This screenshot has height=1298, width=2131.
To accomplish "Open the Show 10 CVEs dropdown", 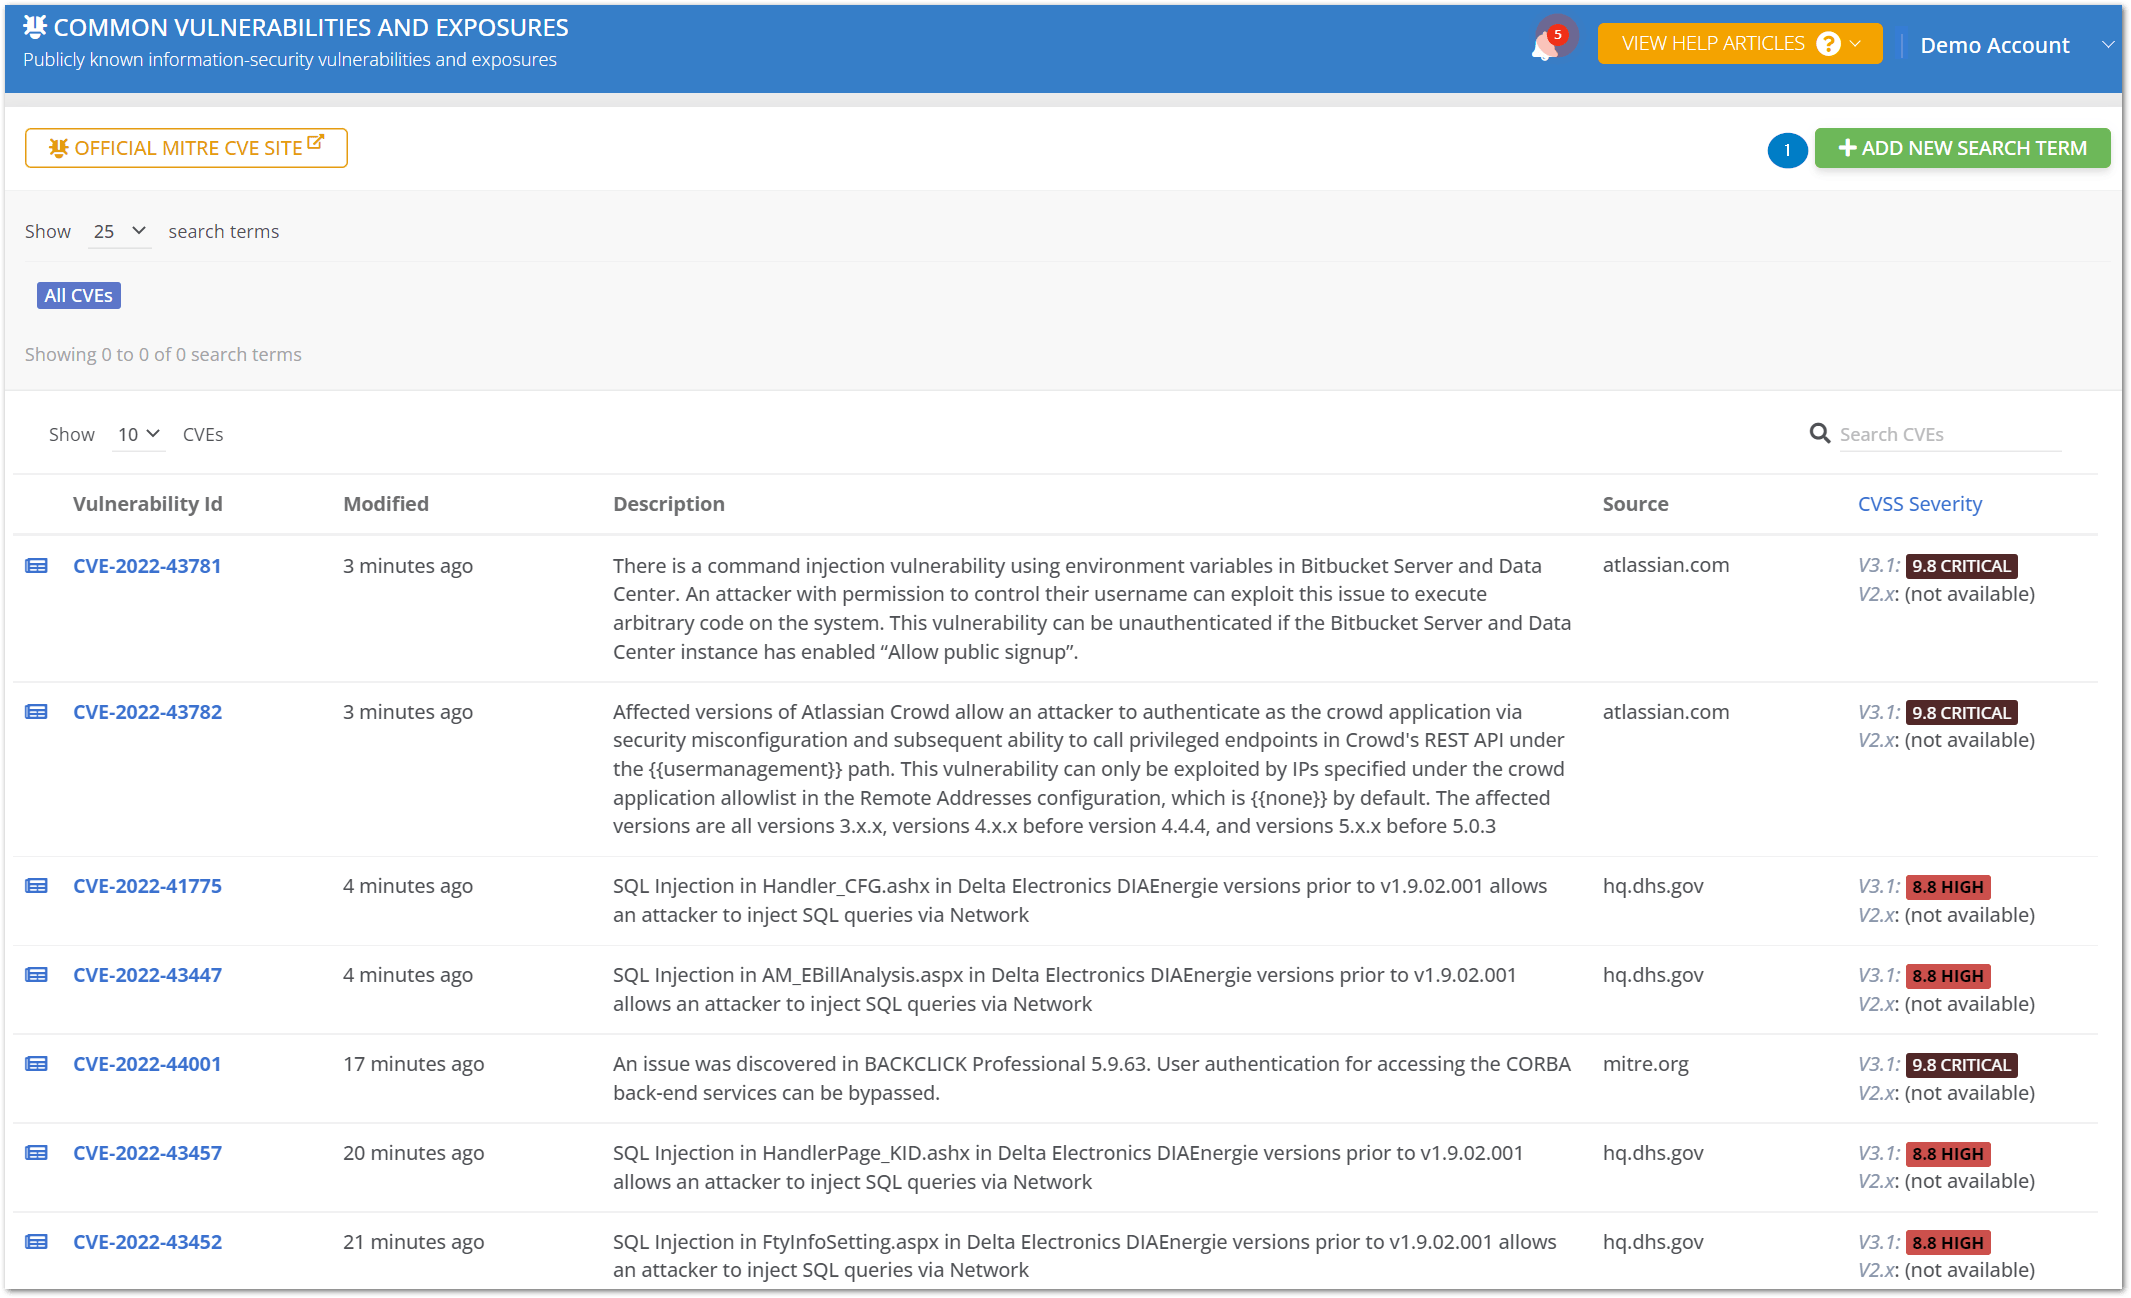I will [138, 434].
